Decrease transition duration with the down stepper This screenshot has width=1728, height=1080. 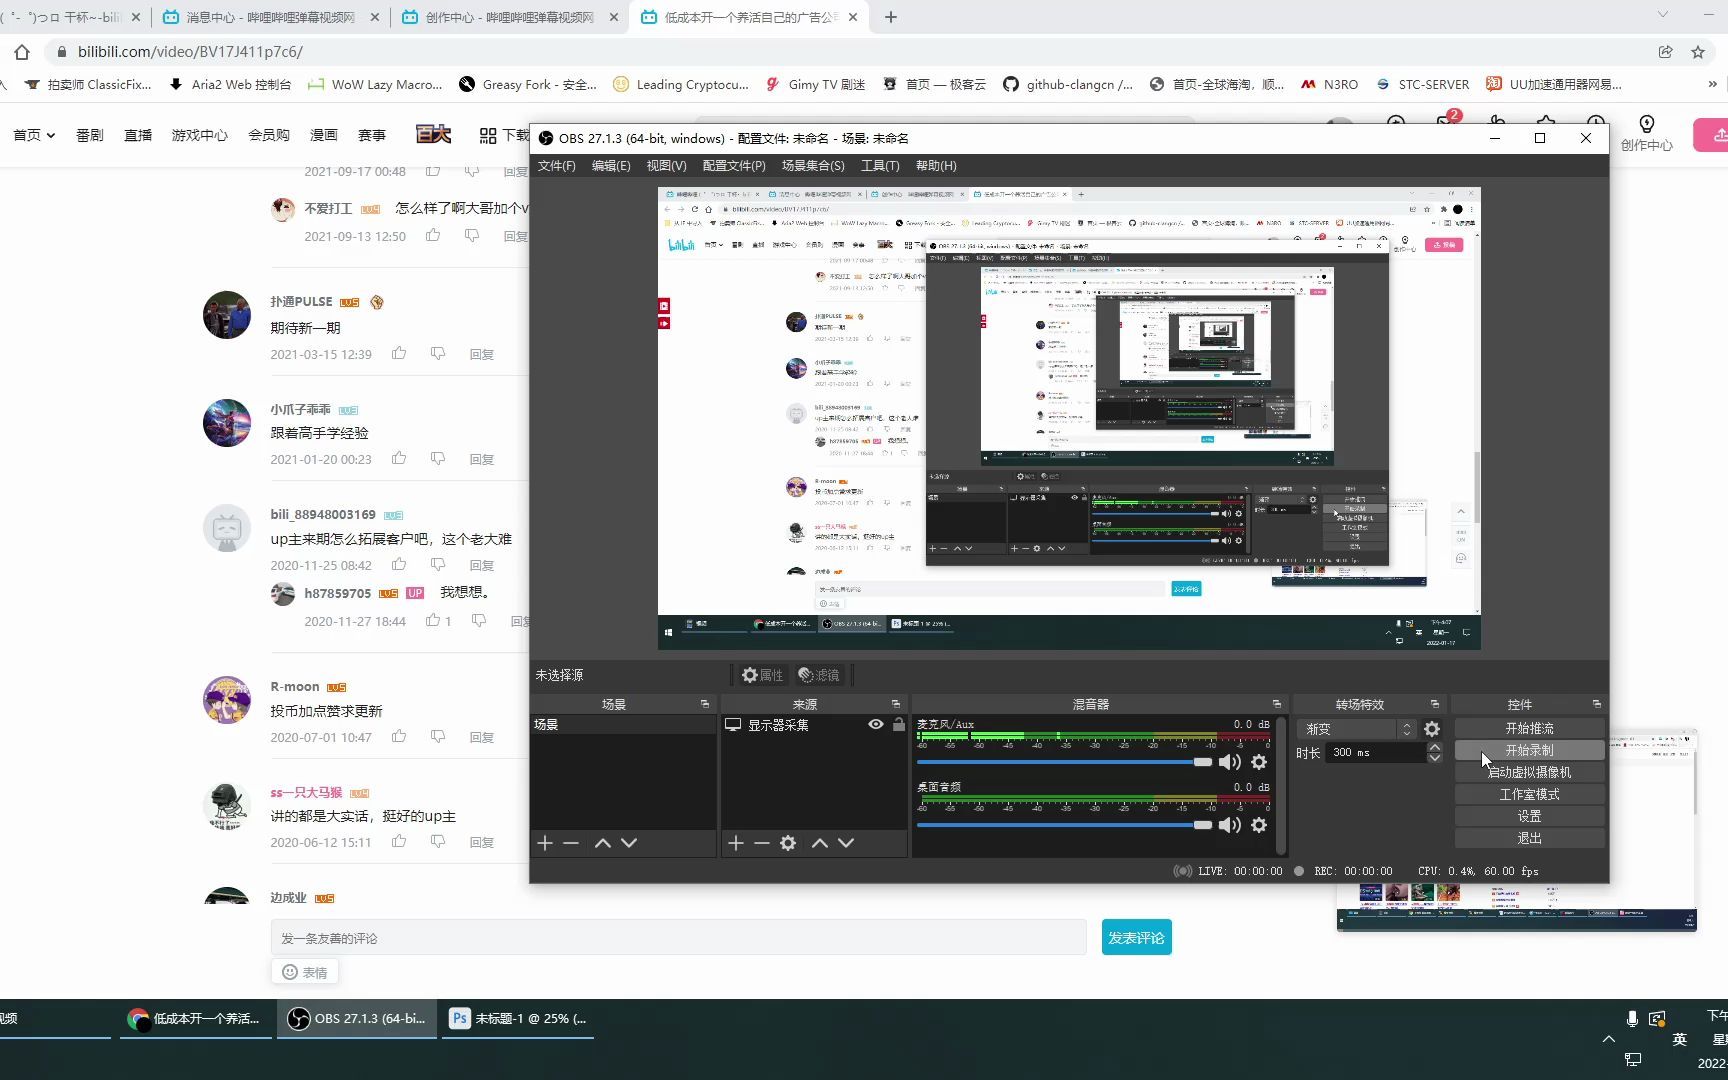coord(1435,758)
